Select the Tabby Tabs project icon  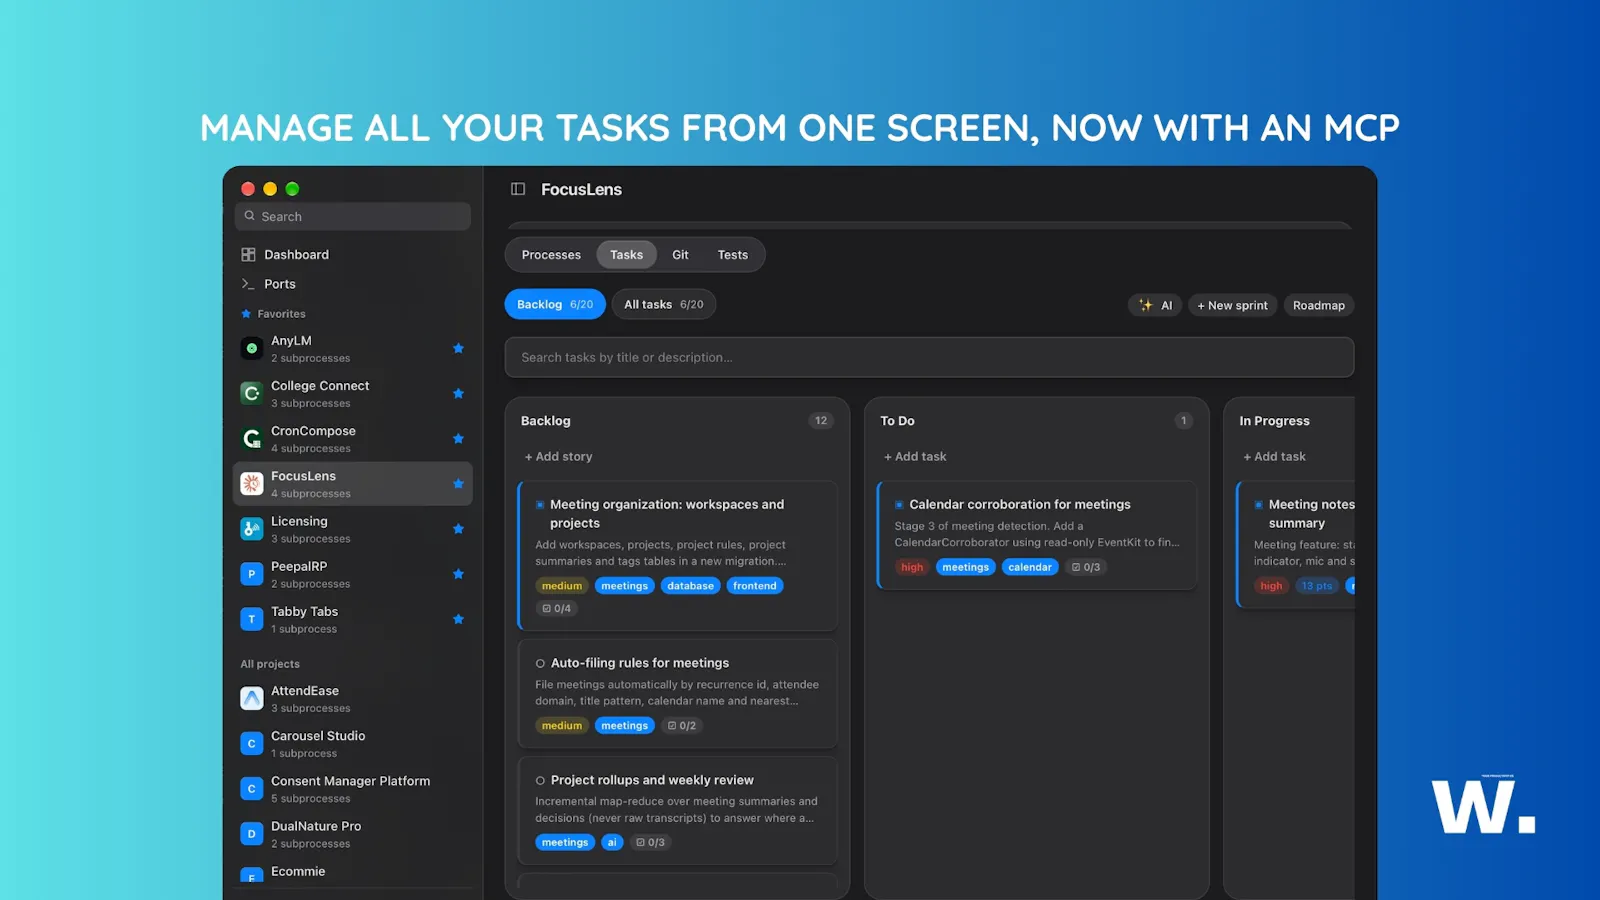252,619
